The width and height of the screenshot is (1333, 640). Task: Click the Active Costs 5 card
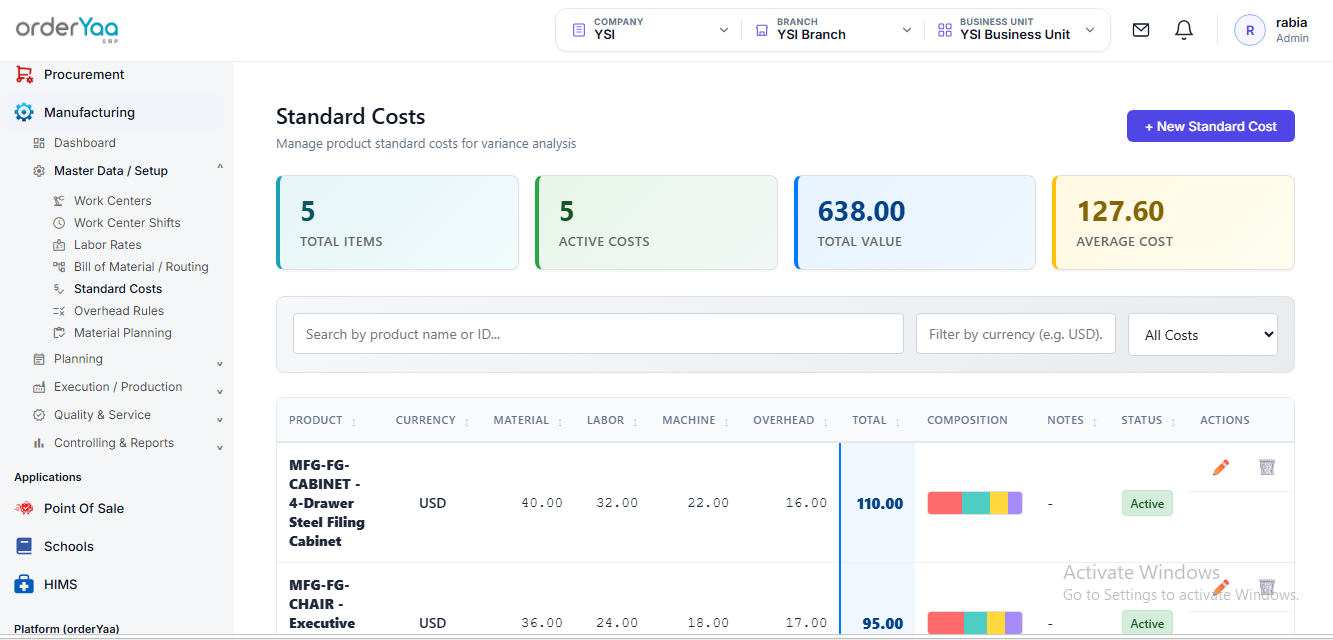[x=656, y=223]
